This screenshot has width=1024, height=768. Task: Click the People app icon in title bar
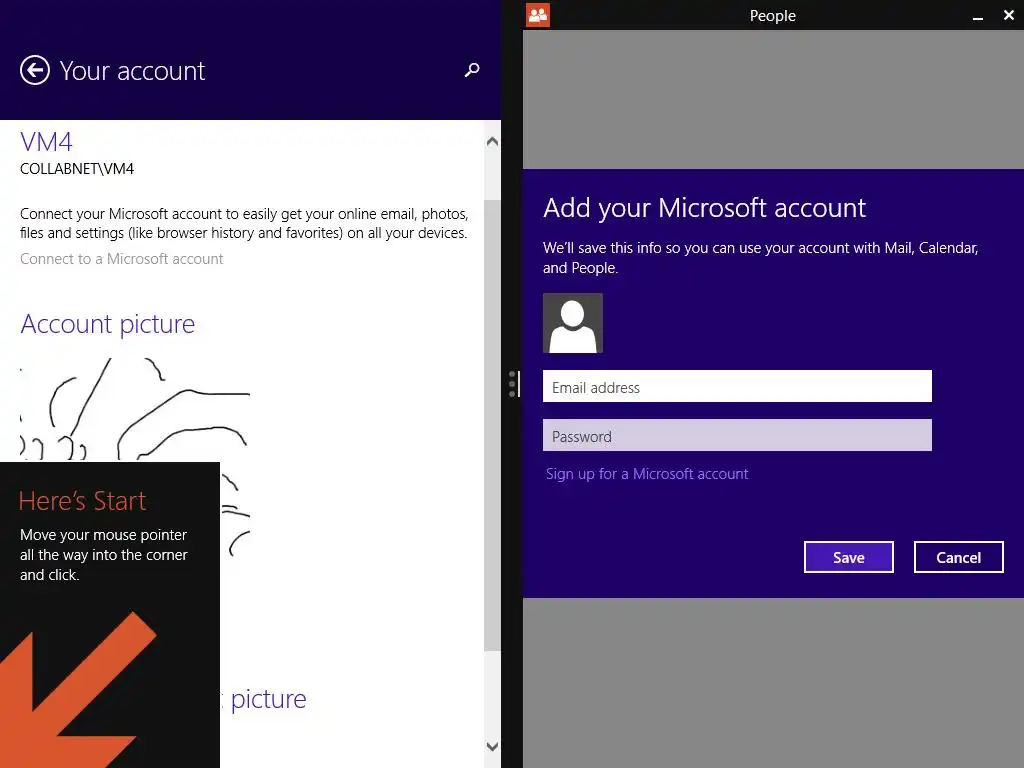537,15
